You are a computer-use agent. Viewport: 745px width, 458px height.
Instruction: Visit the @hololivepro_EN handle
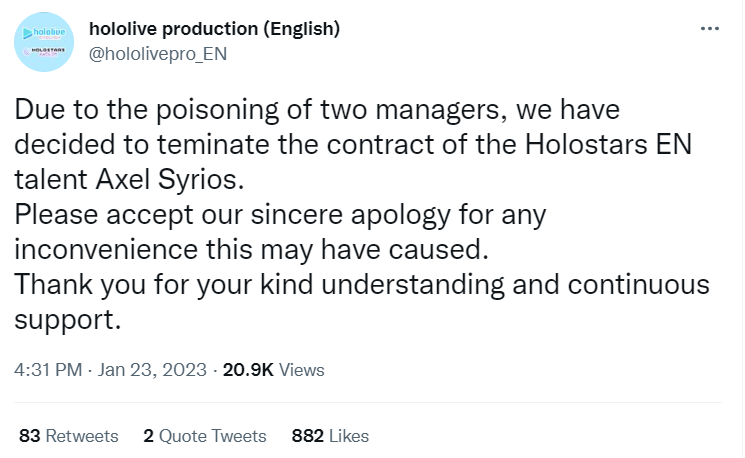point(158,54)
